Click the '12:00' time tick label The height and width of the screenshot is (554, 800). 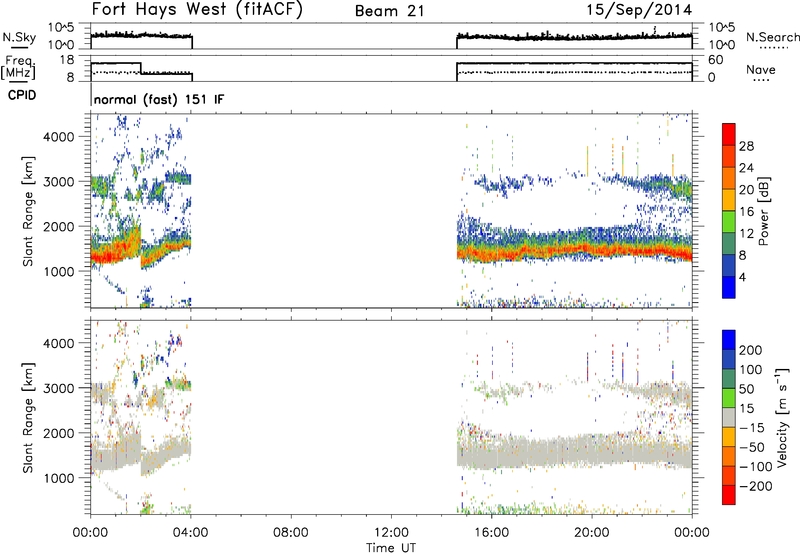[391, 533]
